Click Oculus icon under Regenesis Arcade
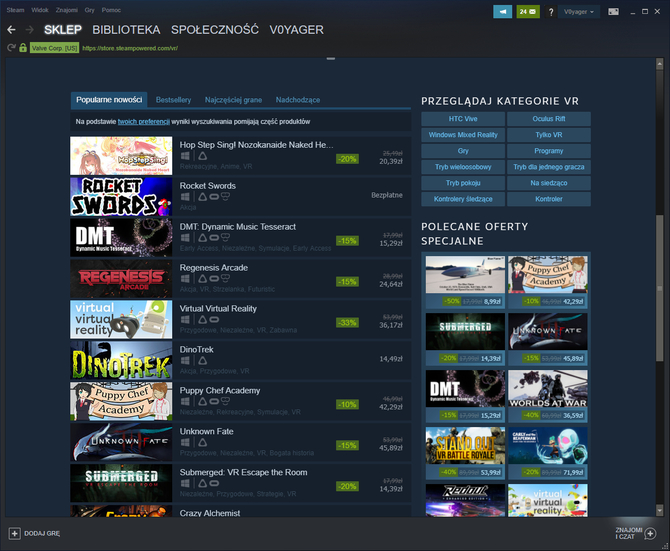 pos(214,279)
